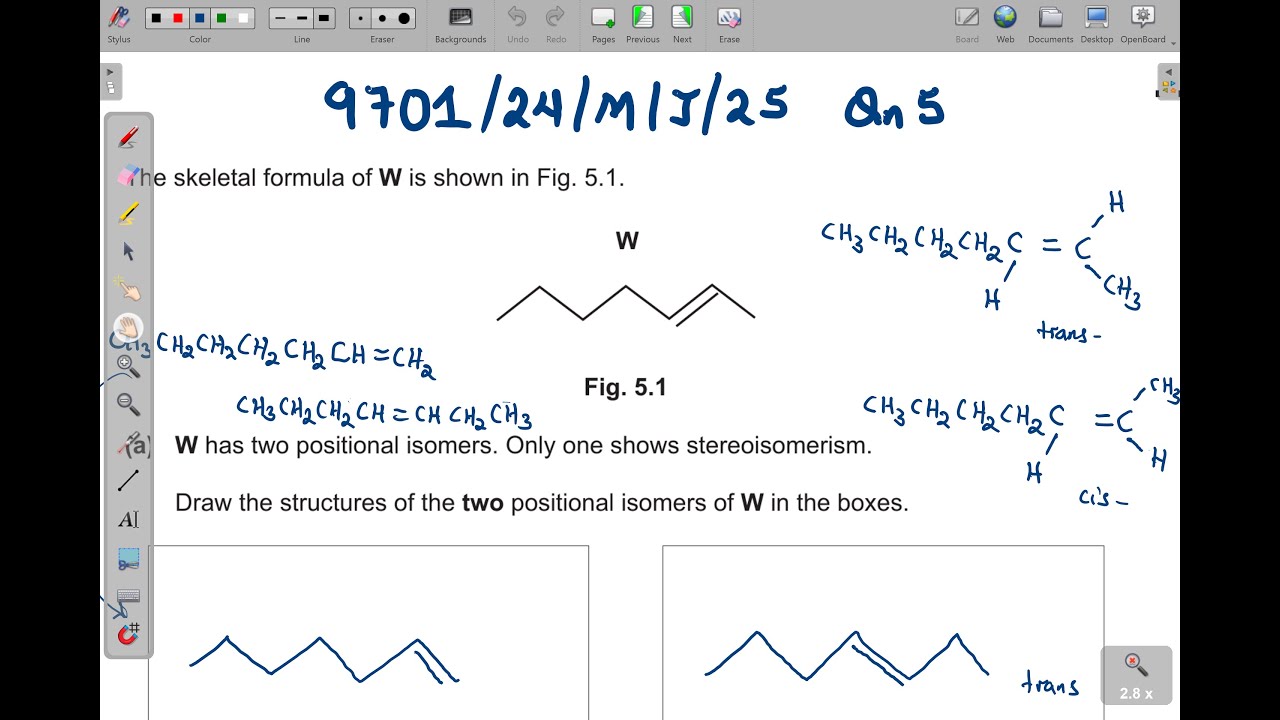Toggle the magnet snap-to-grid tool

(128, 634)
